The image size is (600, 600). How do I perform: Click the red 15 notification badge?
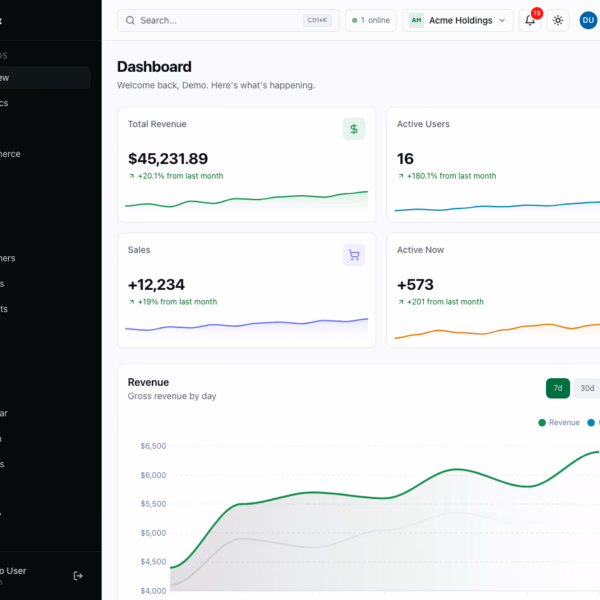click(x=537, y=13)
